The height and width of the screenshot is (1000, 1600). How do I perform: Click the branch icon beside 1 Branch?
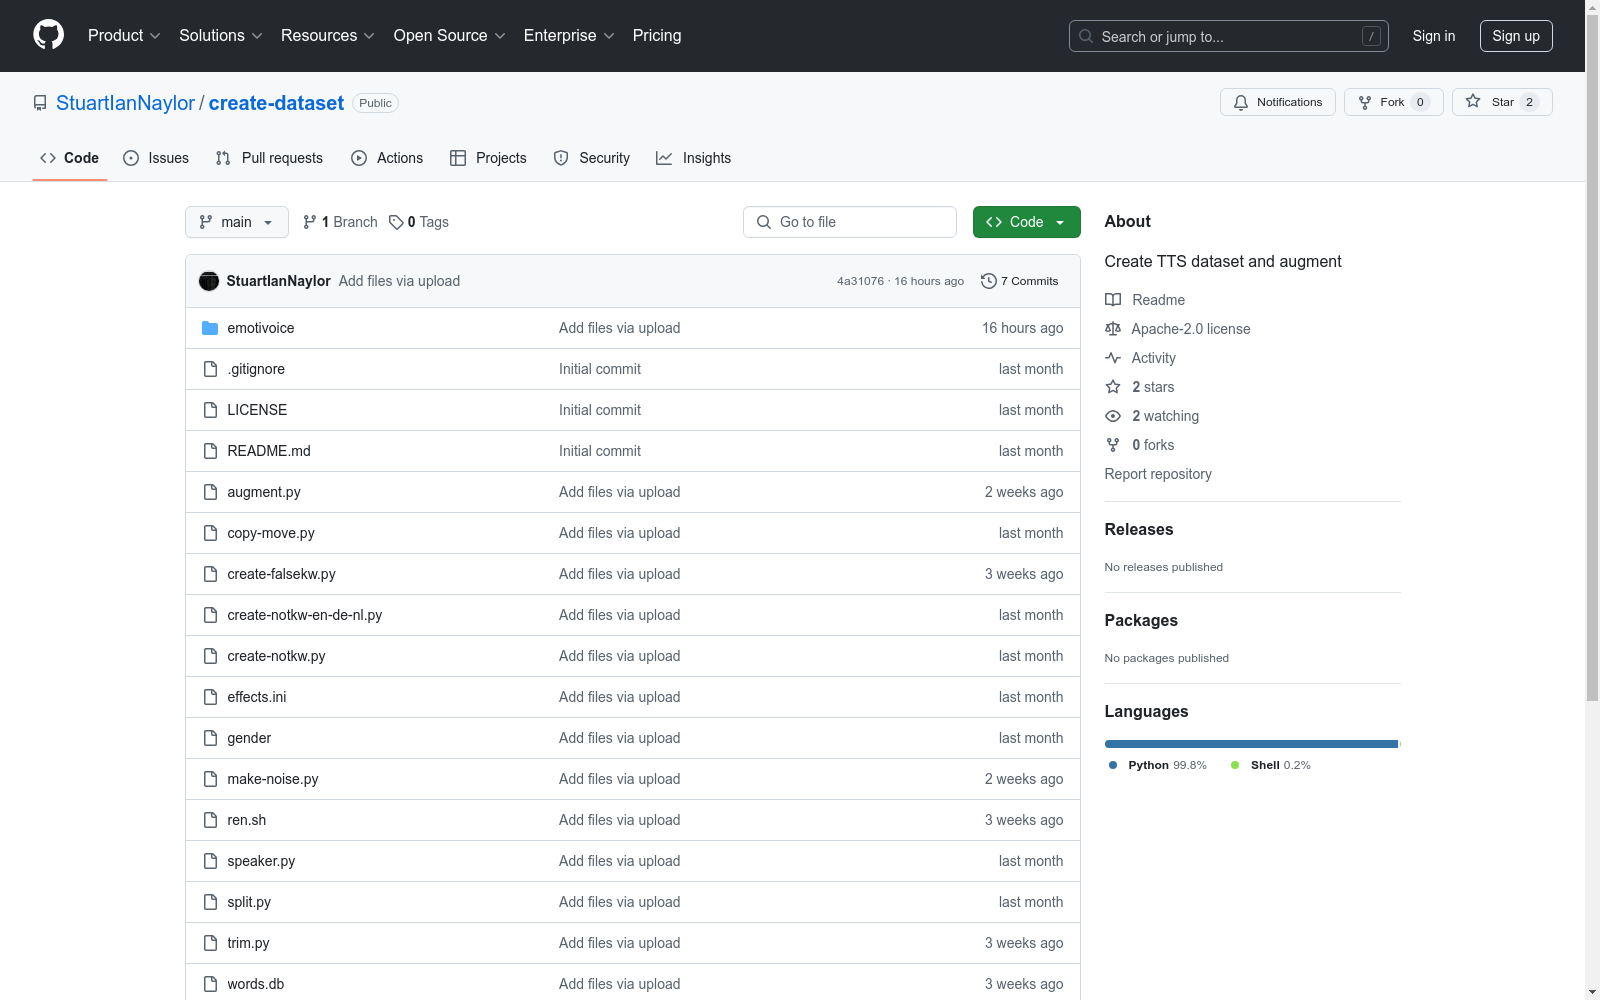point(310,222)
